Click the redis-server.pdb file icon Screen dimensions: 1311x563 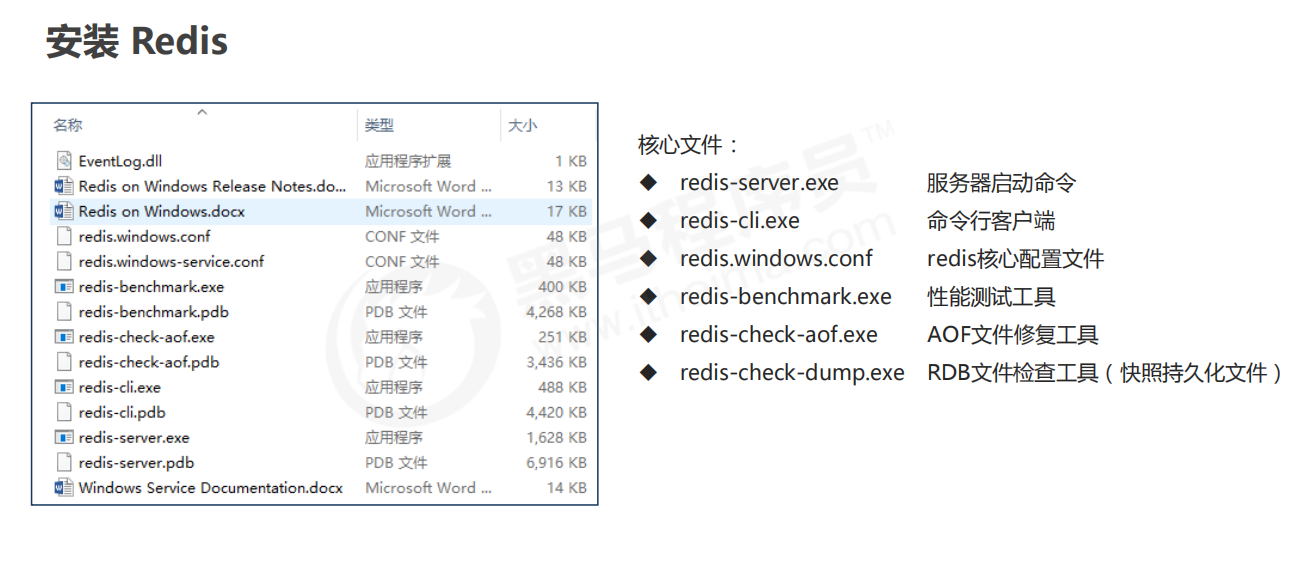64,462
